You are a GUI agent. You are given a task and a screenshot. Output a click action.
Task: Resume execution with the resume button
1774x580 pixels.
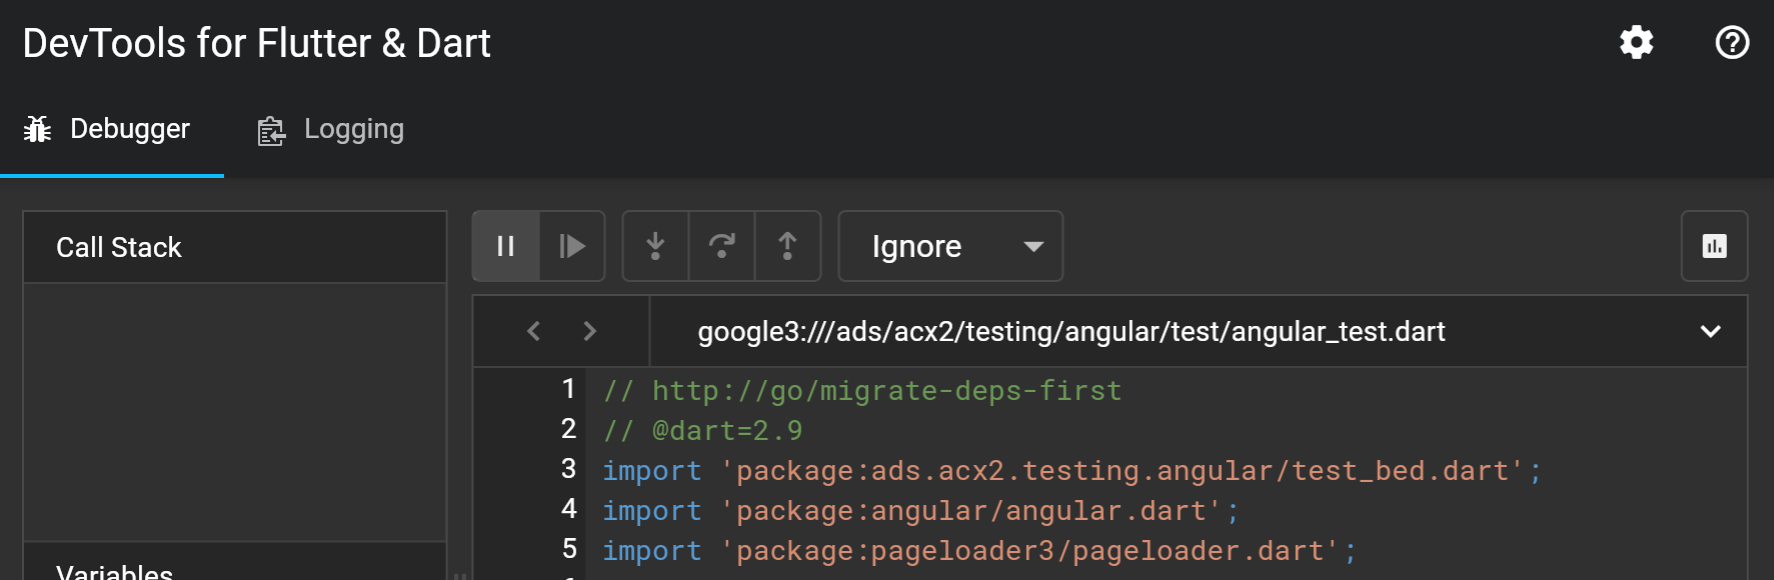572,246
